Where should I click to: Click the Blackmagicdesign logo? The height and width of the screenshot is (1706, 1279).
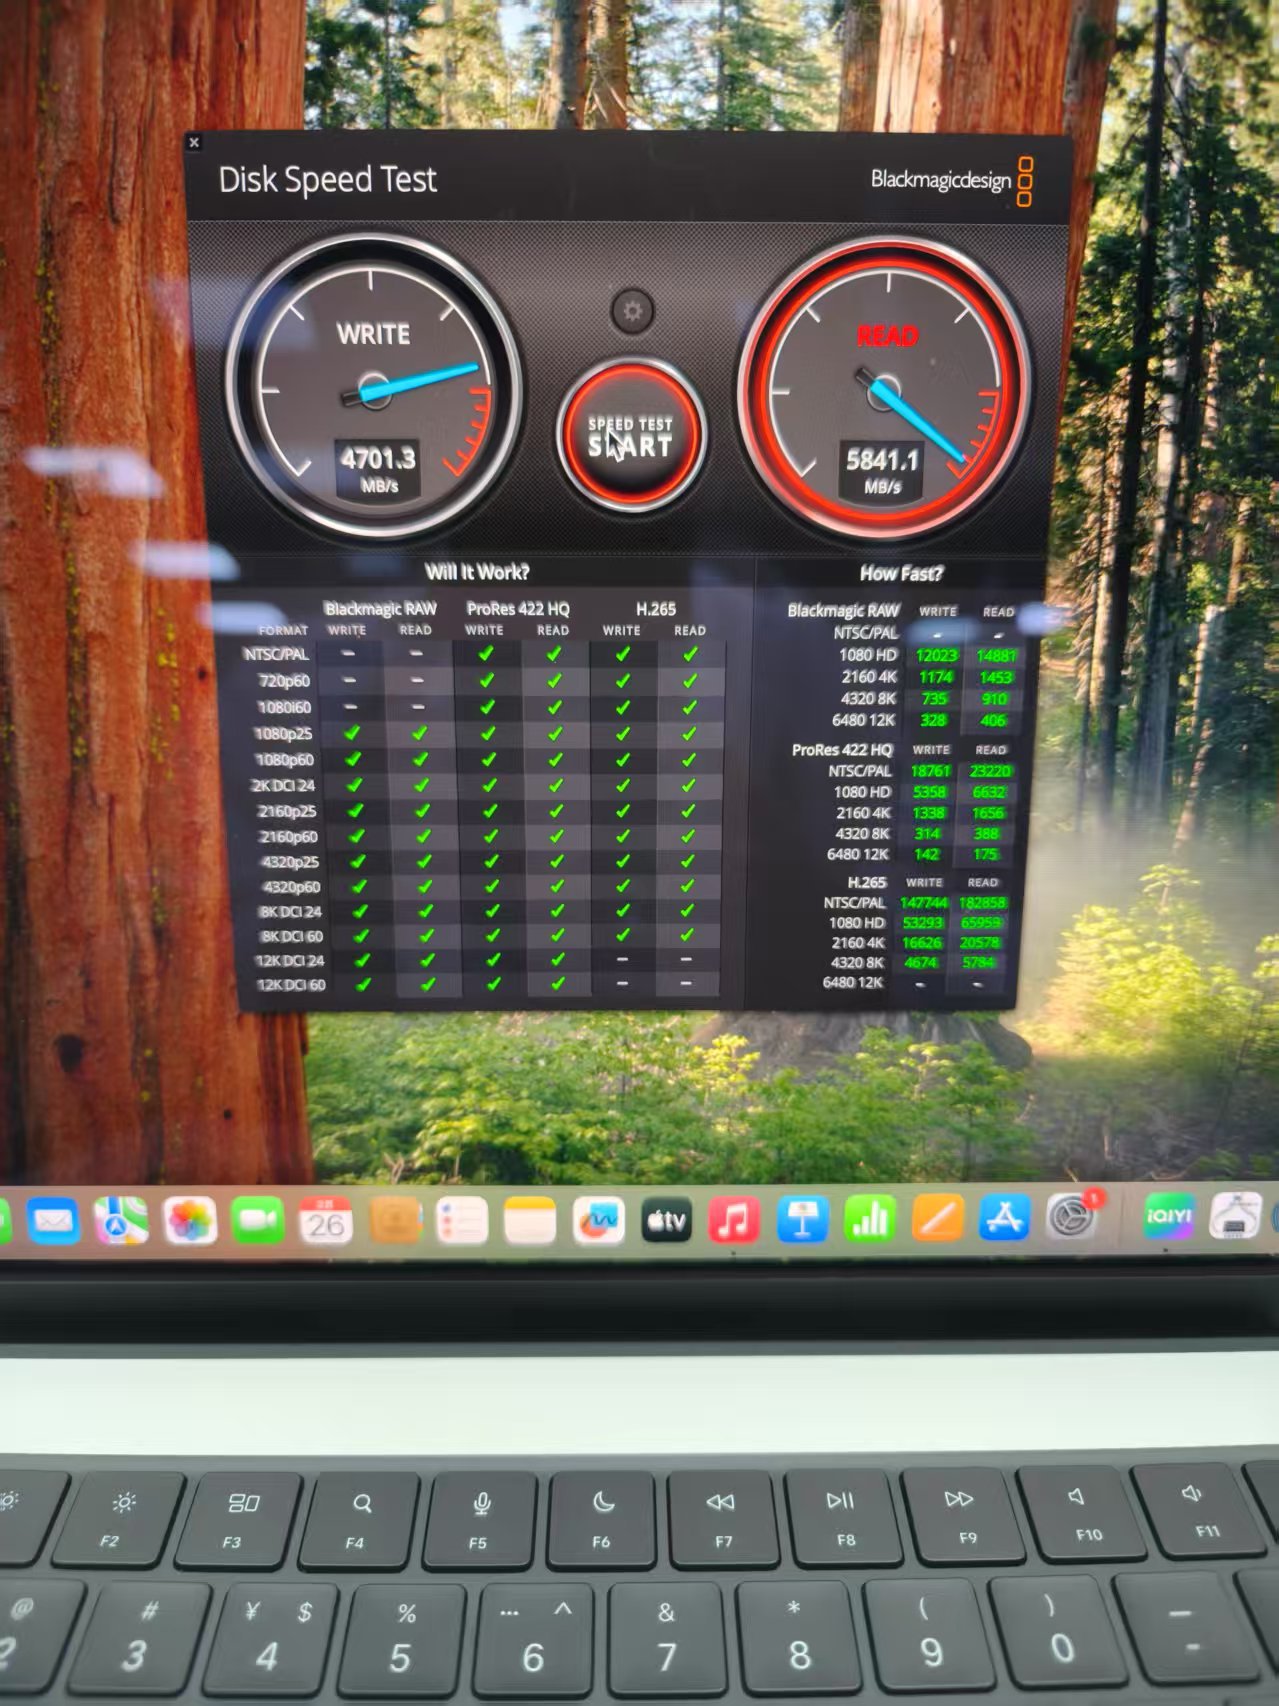tap(951, 180)
